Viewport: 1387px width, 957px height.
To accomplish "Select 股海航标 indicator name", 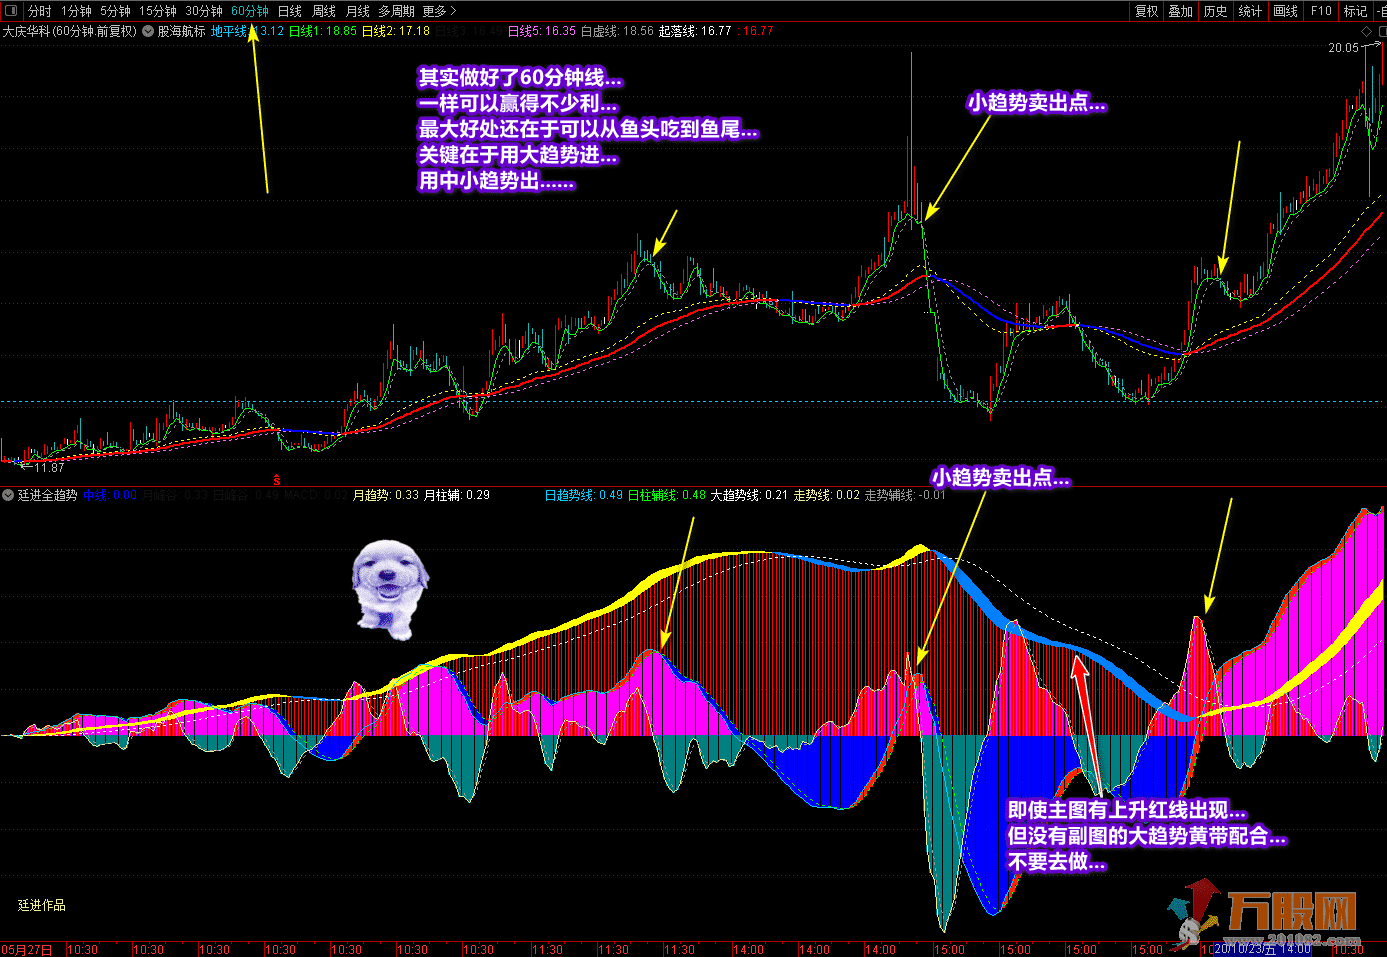I will tap(181, 31).
